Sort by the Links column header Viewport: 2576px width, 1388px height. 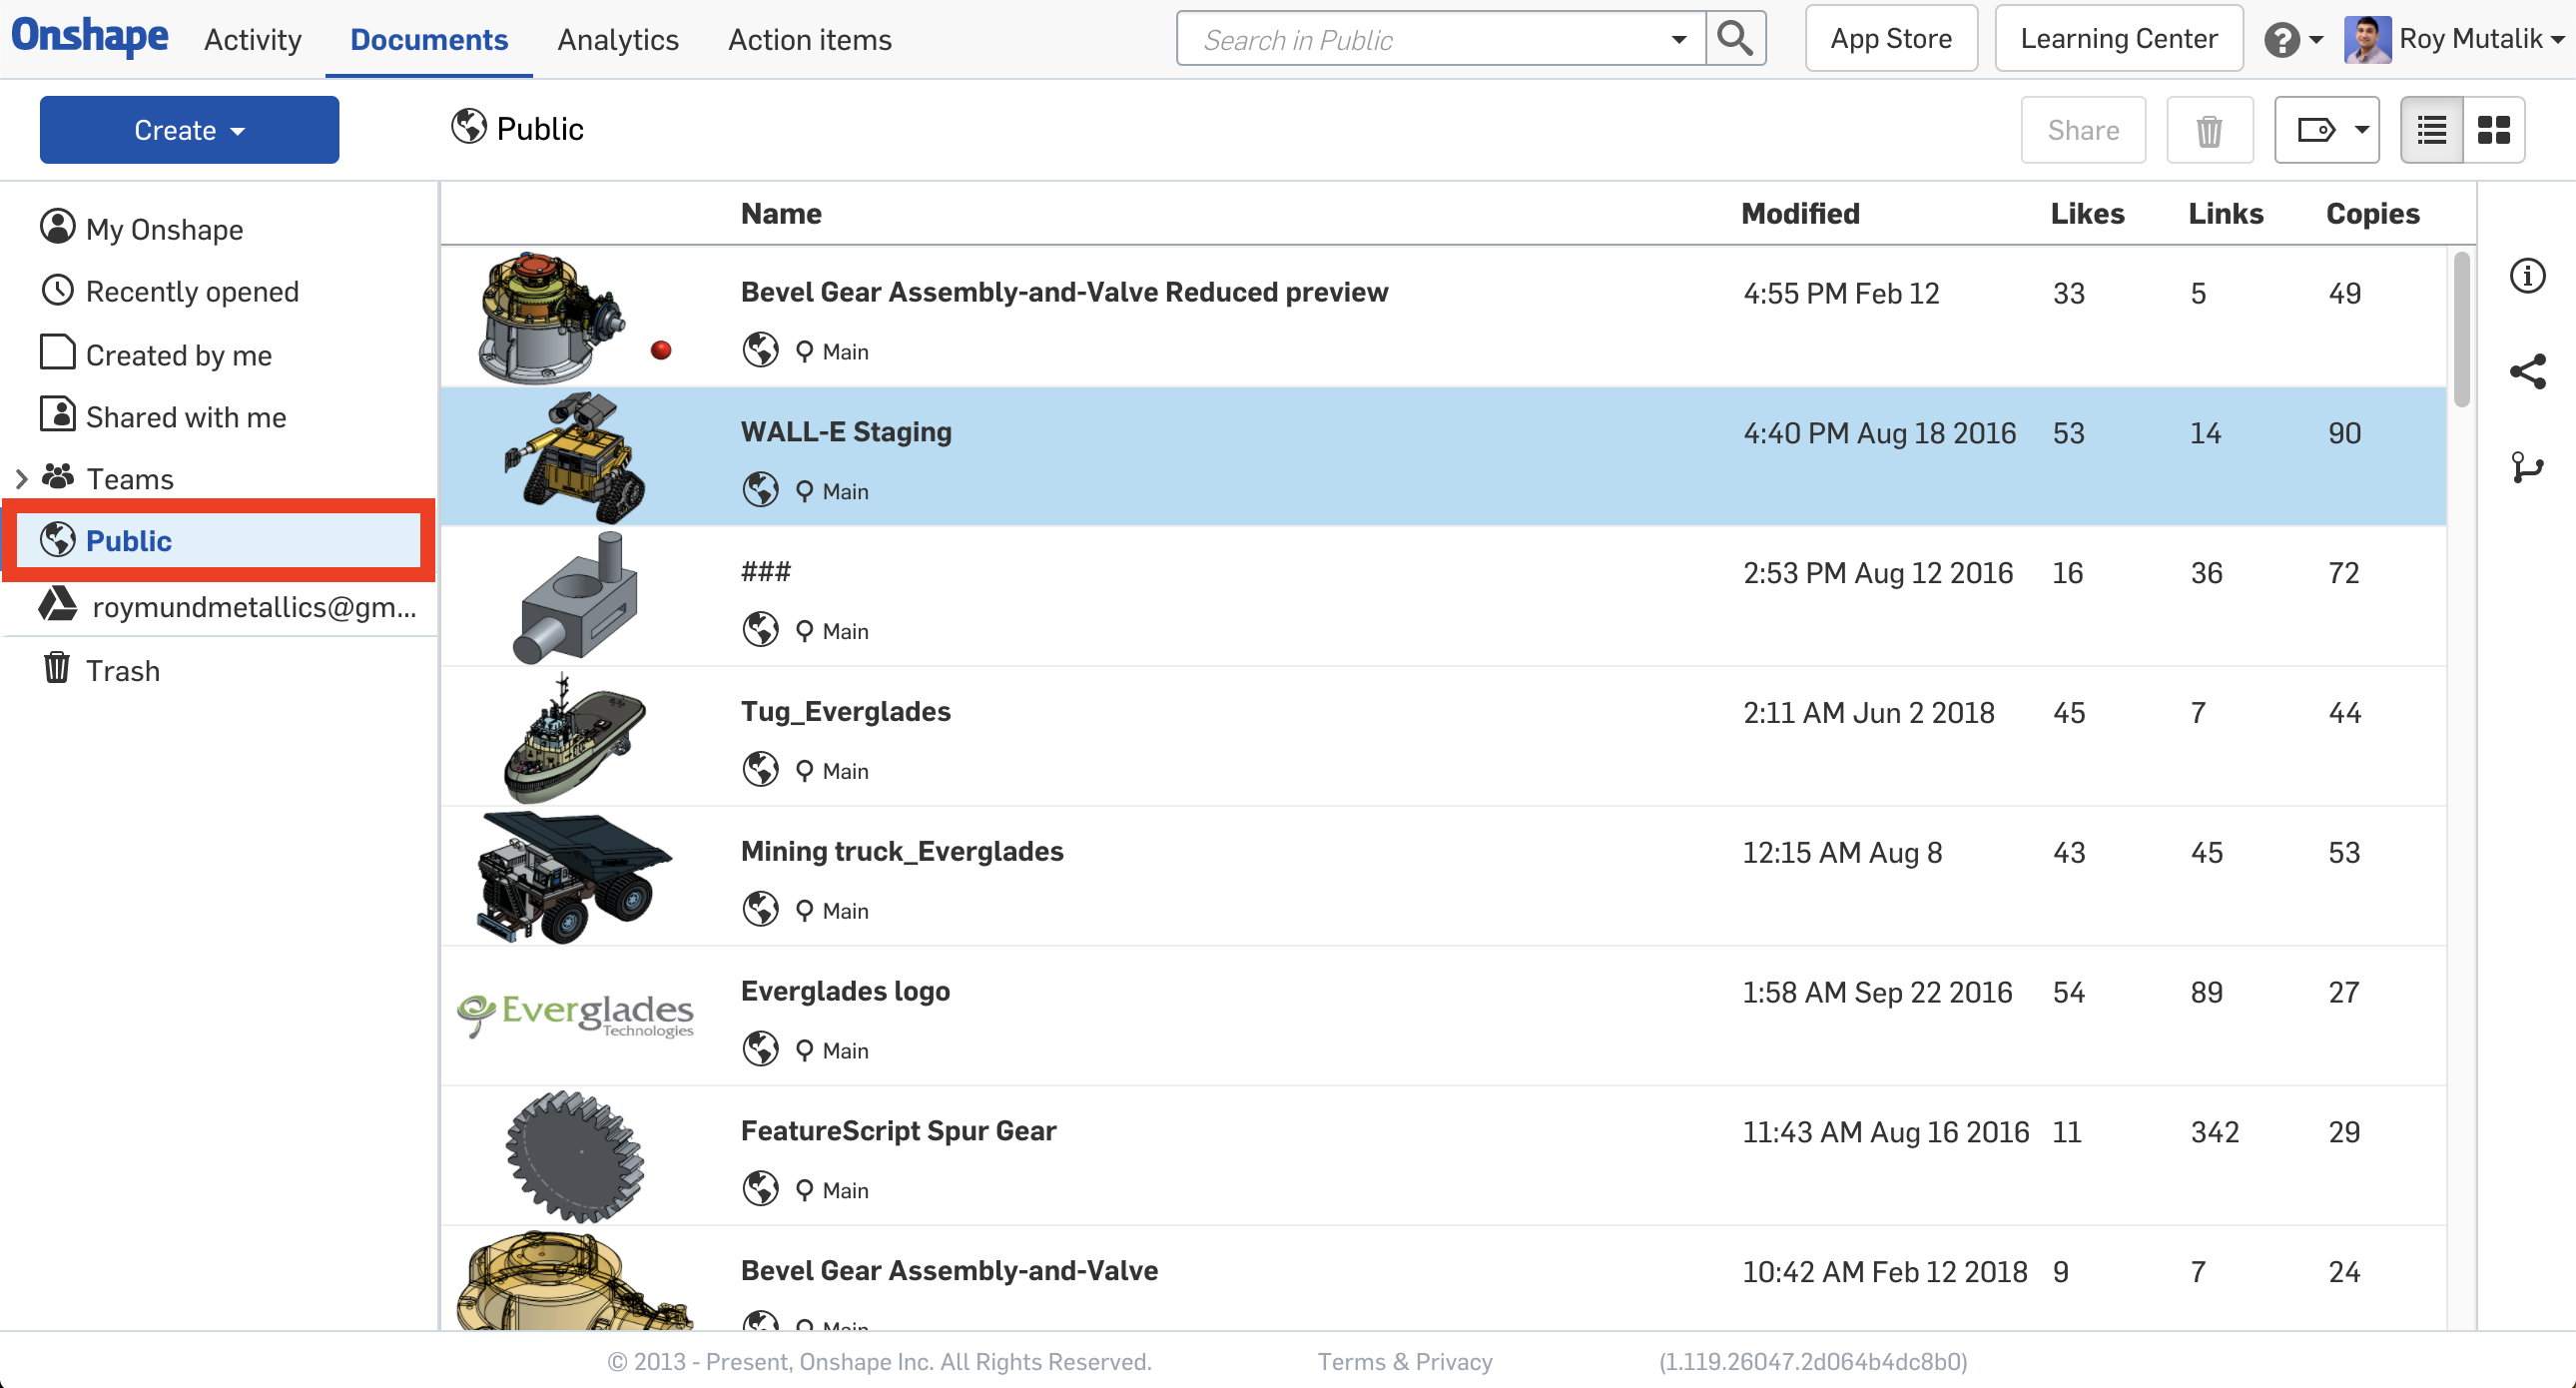[x=2225, y=214]
